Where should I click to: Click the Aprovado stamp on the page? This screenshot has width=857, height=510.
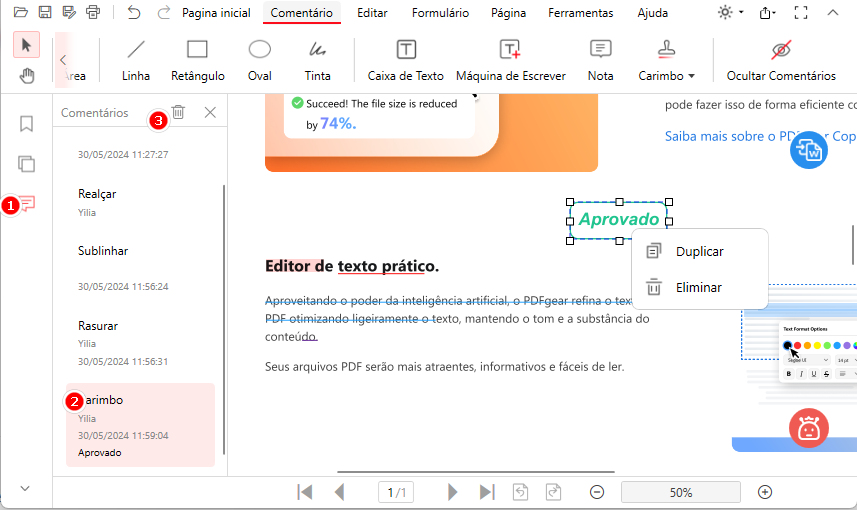tap(619, 220)
